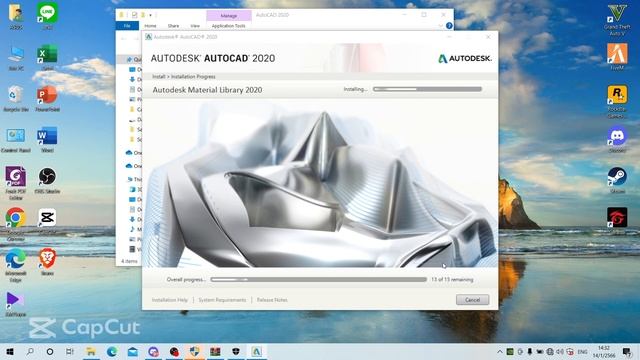Launch Discord from the desktop
This screenshot has width=640, height=360.
[617, 139]
